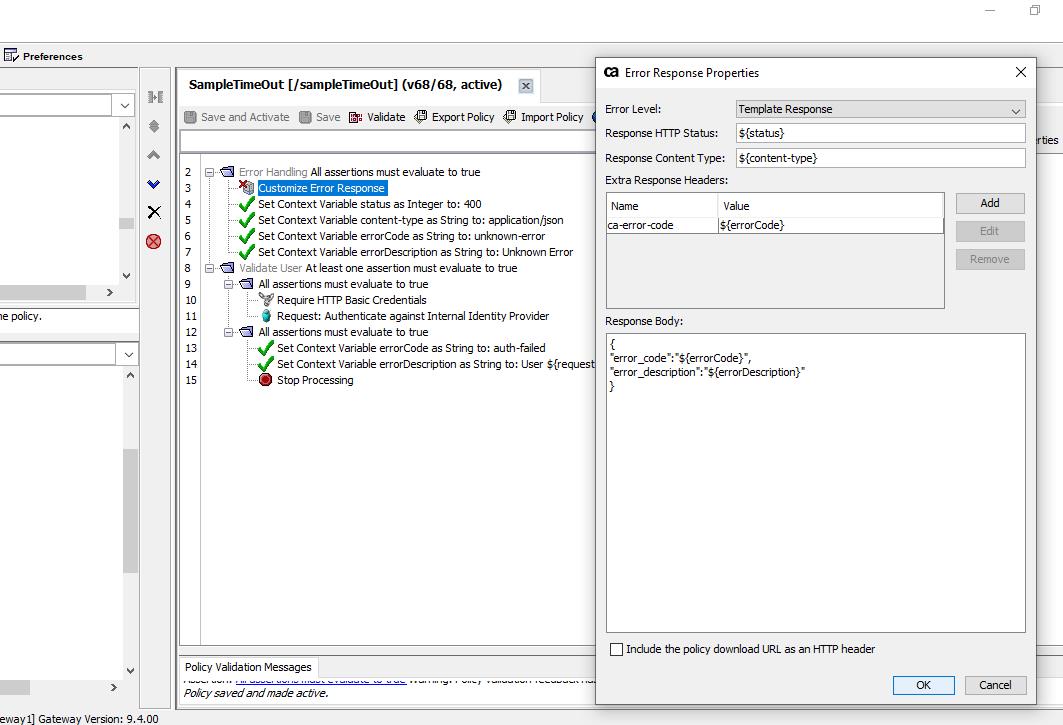Move assertion down with blue down arrow
This screenshot has height=725, width=1063.
(153, 183)
